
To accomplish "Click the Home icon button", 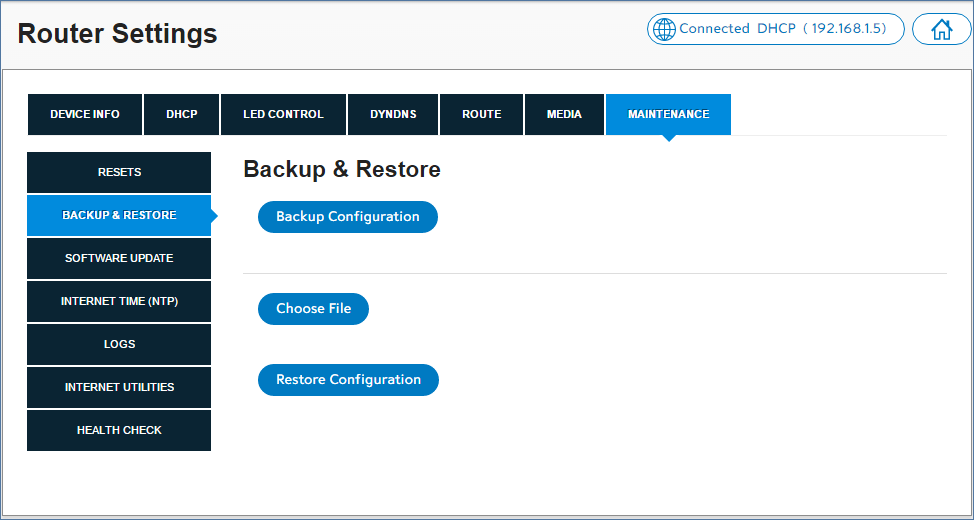I will (941, 29).
